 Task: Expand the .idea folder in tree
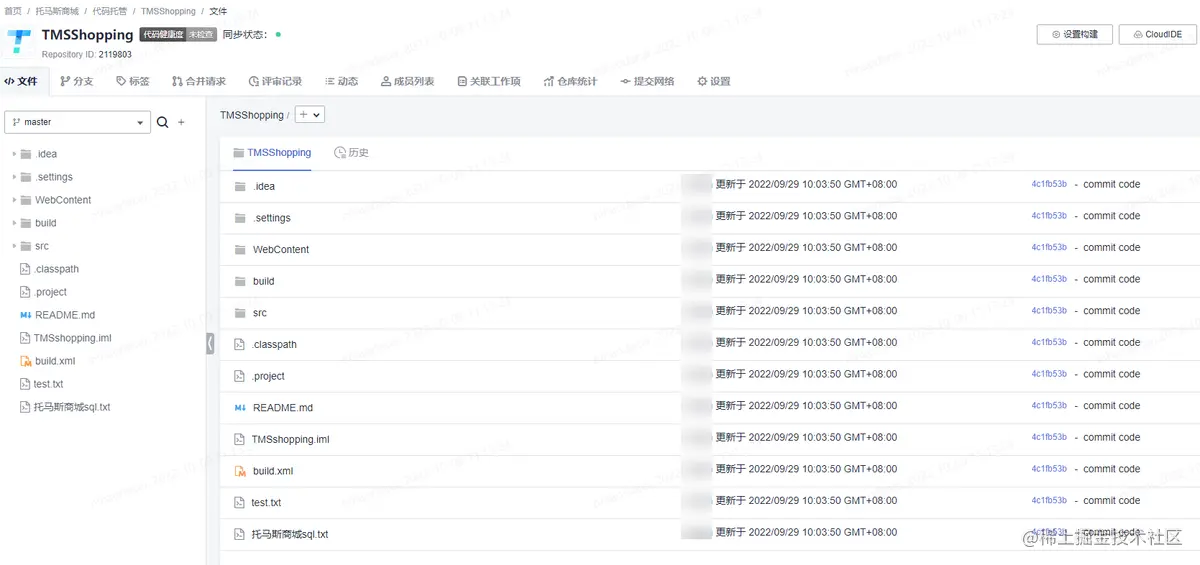(x=14, y=154)
